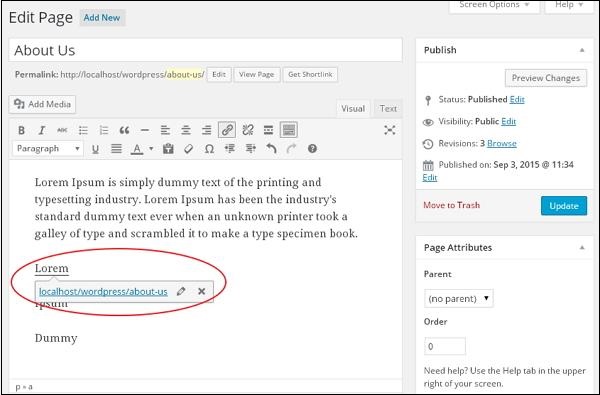The width and height of the screenshot is (600, 395).
Task: Insert a bulleted list
Action: (83, 131)
